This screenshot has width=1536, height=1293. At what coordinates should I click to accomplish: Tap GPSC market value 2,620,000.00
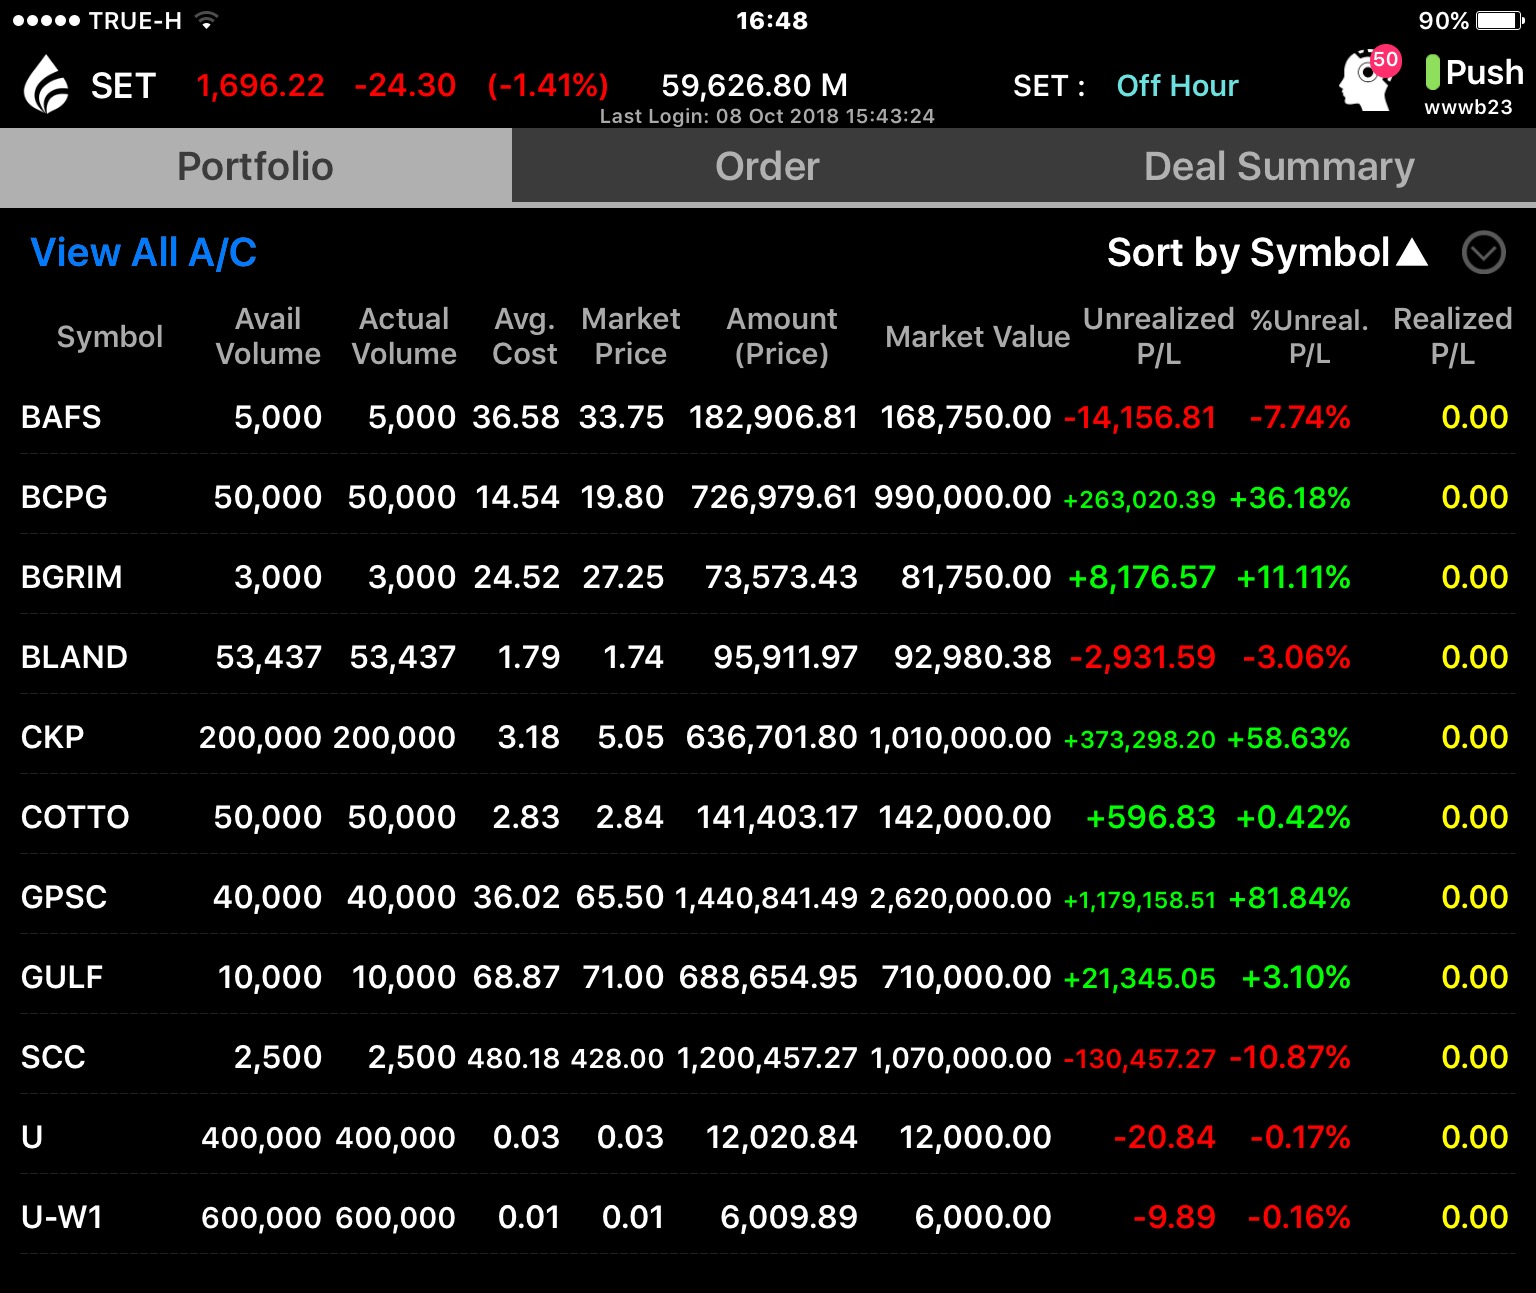(960, 898)
